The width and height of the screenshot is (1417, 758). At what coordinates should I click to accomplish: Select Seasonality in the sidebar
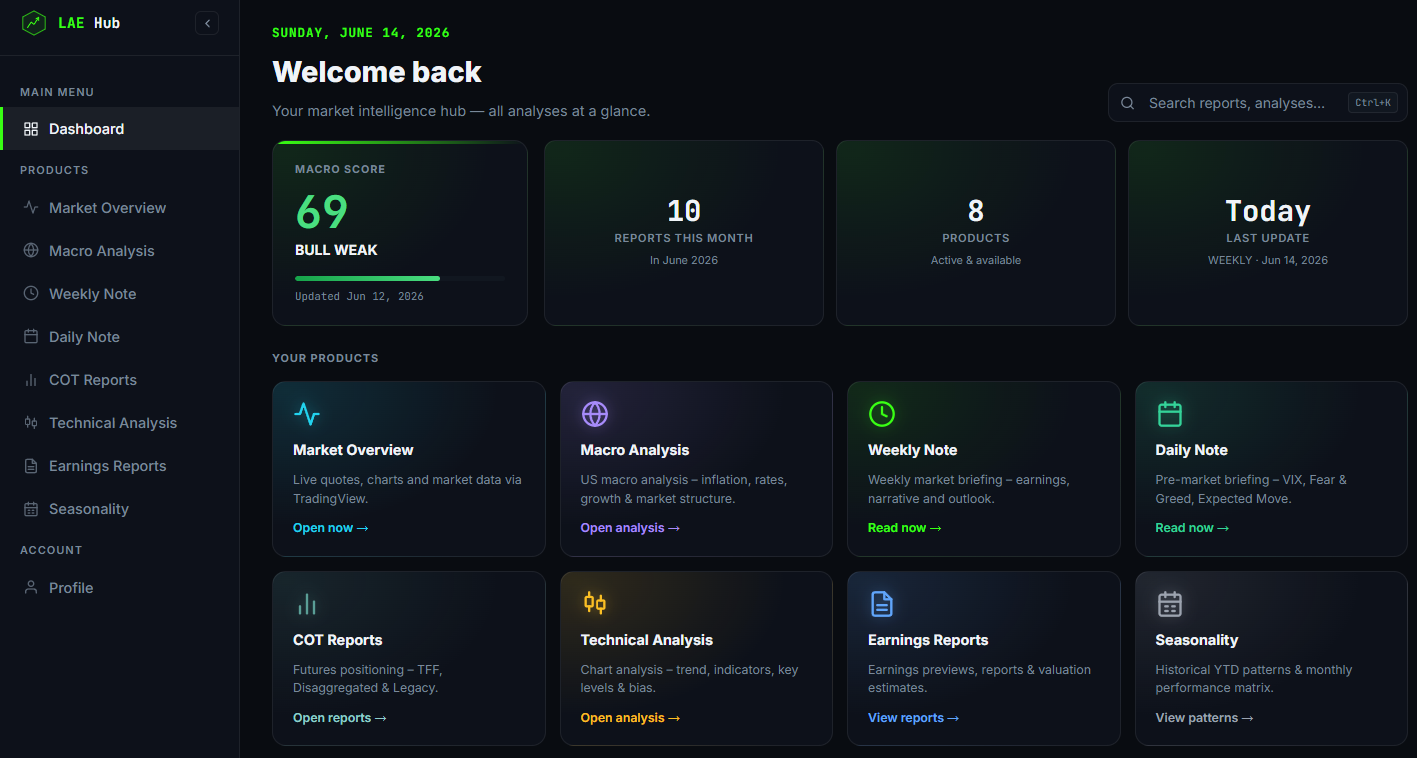(120, 509)
